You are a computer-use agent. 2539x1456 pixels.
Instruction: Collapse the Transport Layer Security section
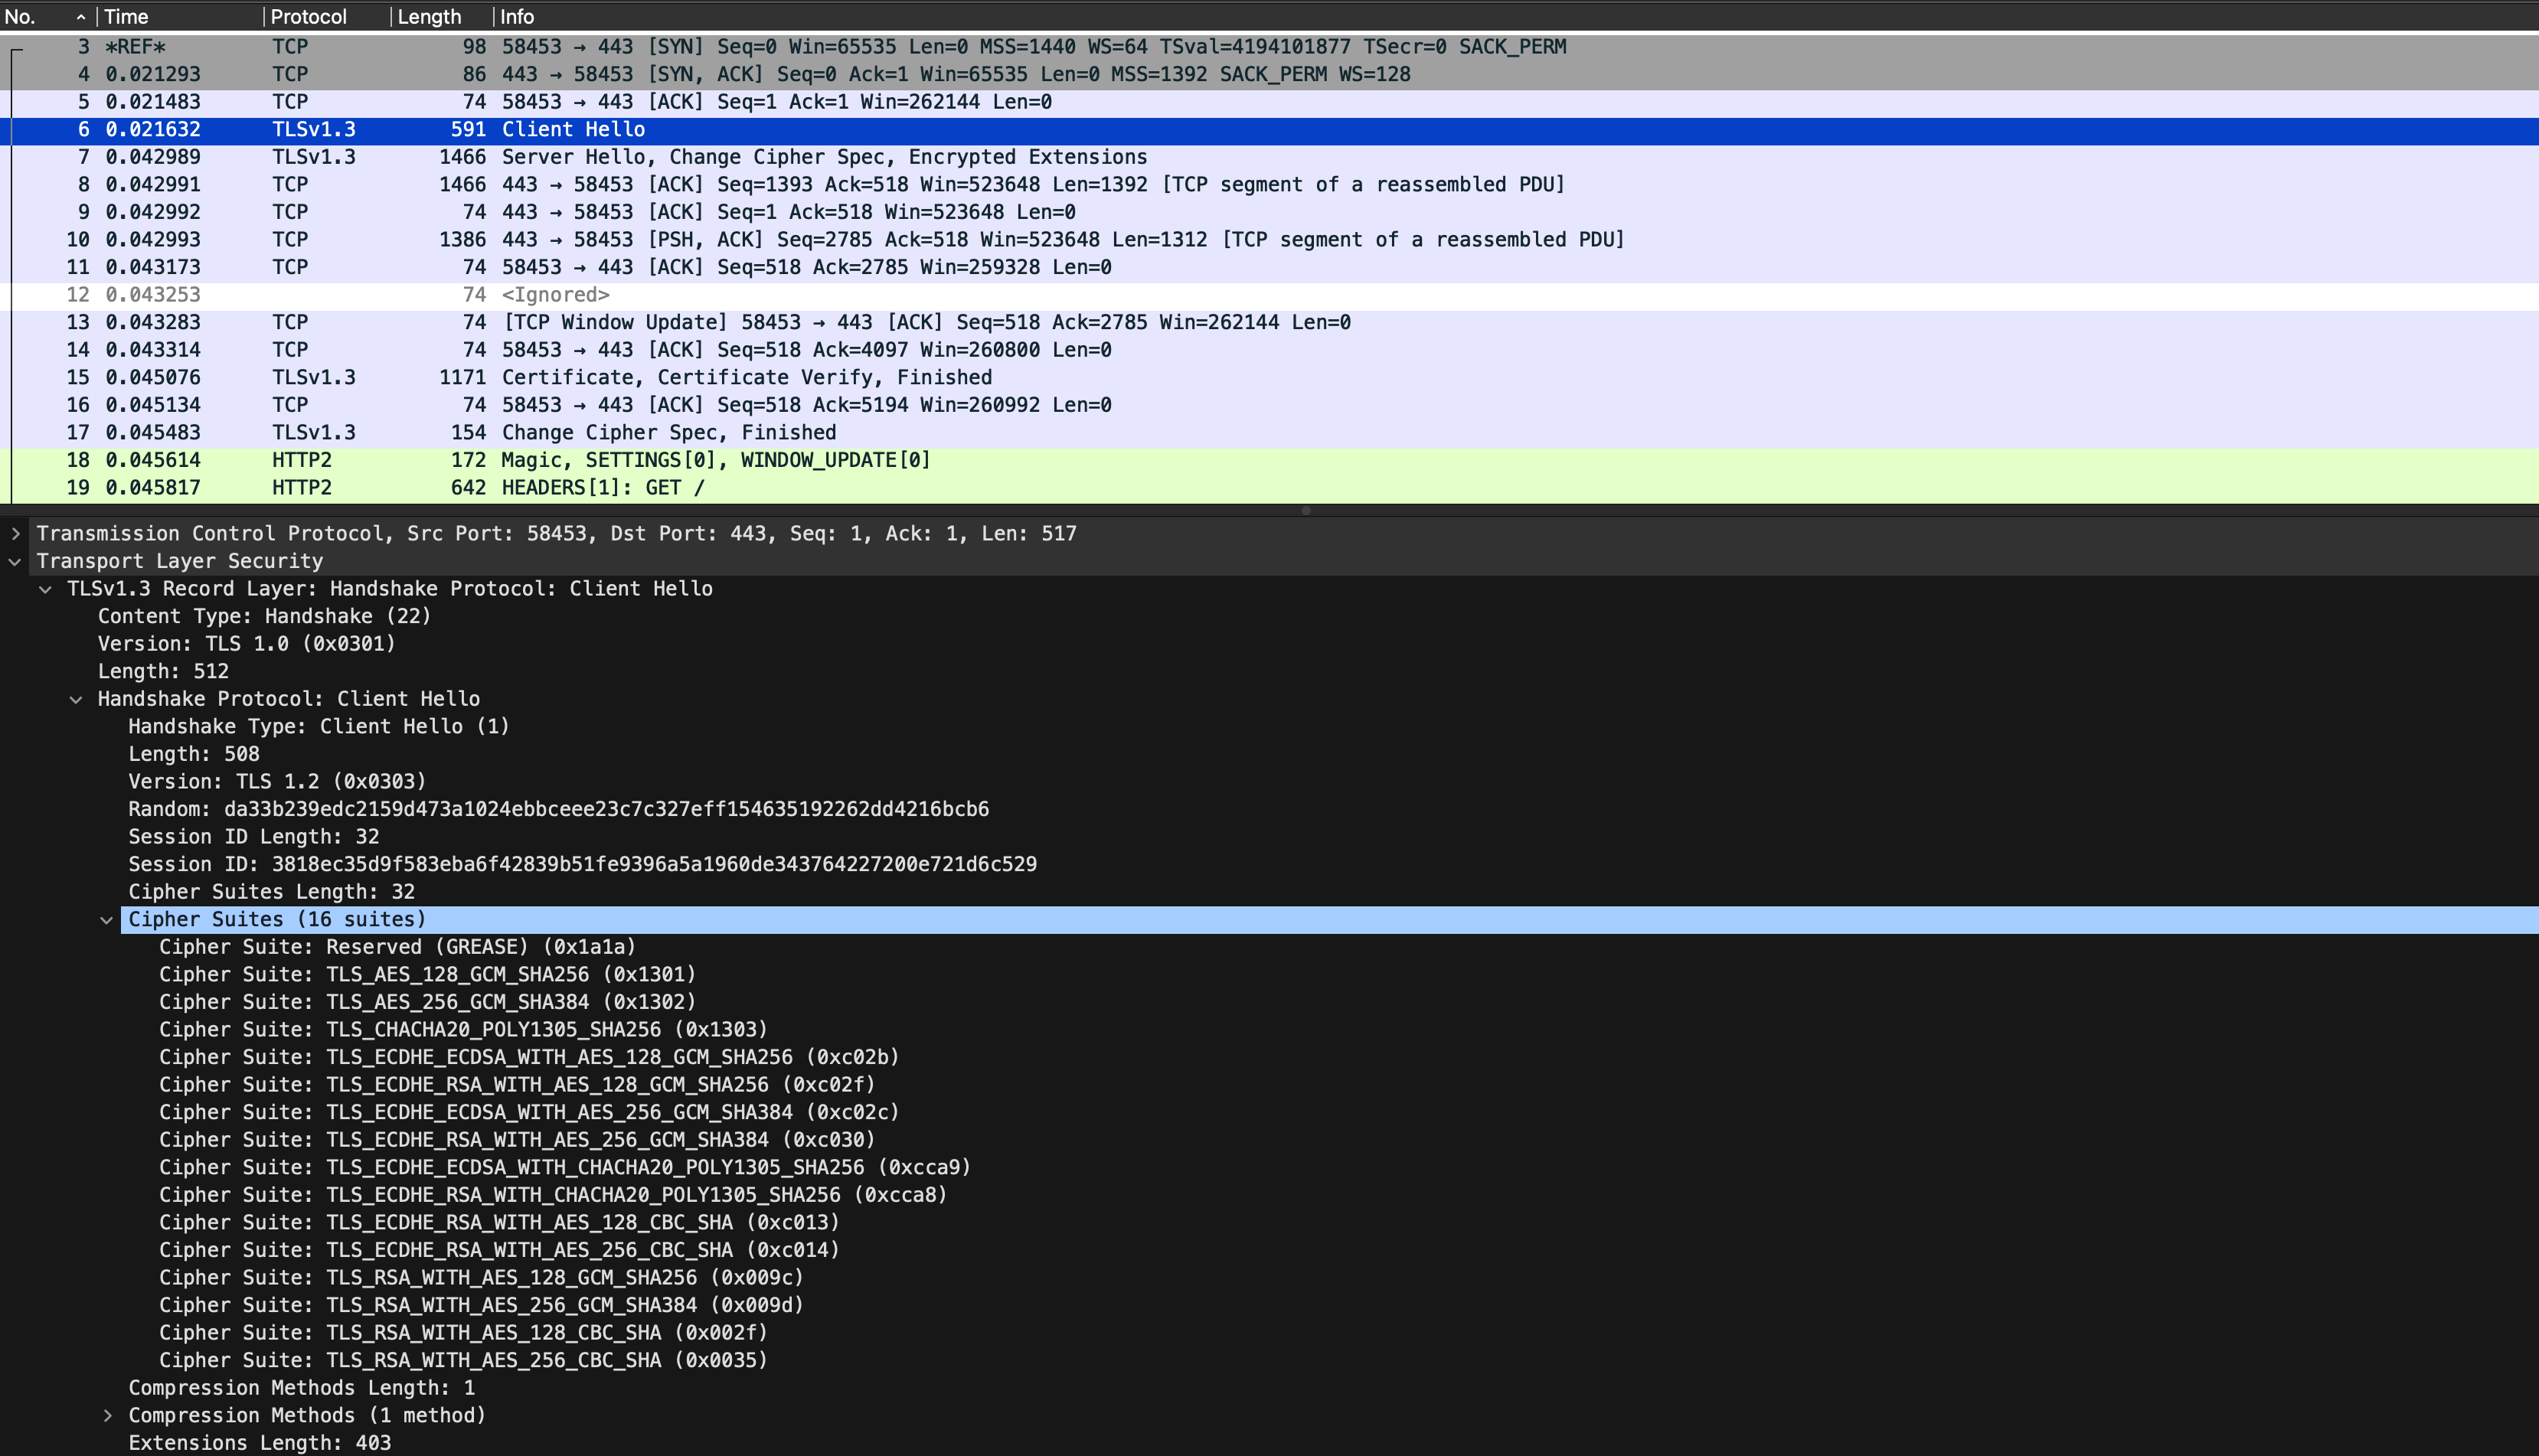click(x=15, y=562)
